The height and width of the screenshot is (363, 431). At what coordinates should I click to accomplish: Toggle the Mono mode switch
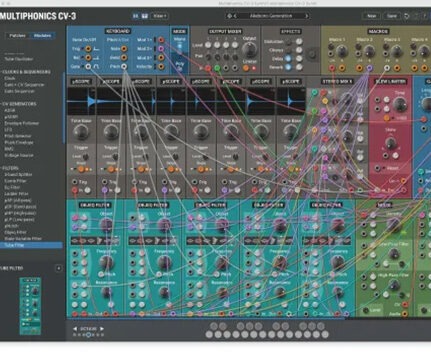pyautogui.click(x=179, y=46)
